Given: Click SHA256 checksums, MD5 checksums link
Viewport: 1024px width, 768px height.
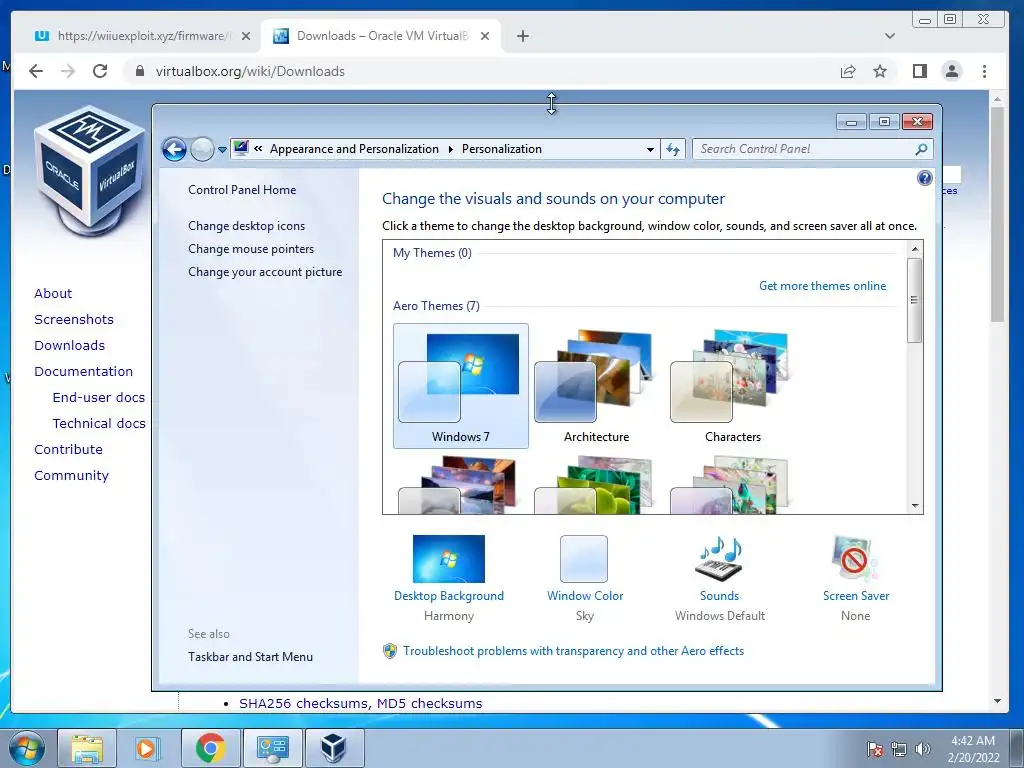Looking at the screenshot, I should [360, 703].
